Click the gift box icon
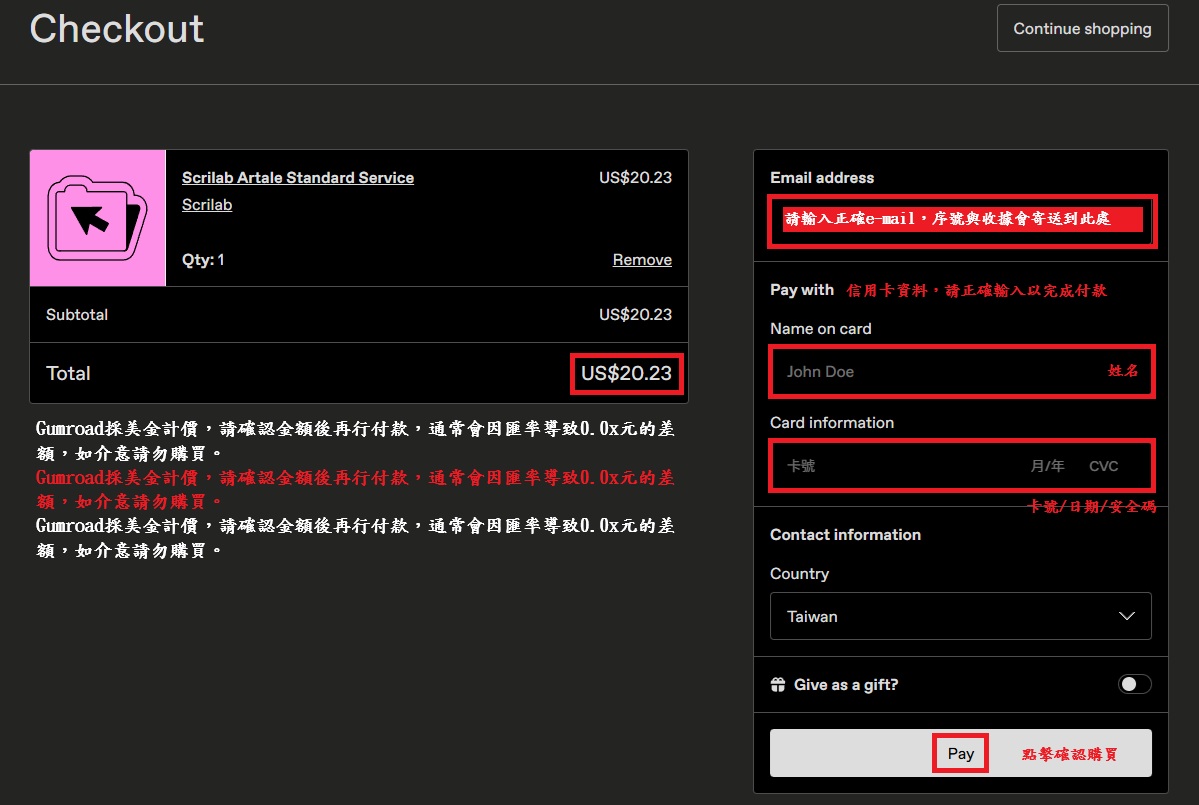This screenshot has width=1199, height=805. (778, 685)
